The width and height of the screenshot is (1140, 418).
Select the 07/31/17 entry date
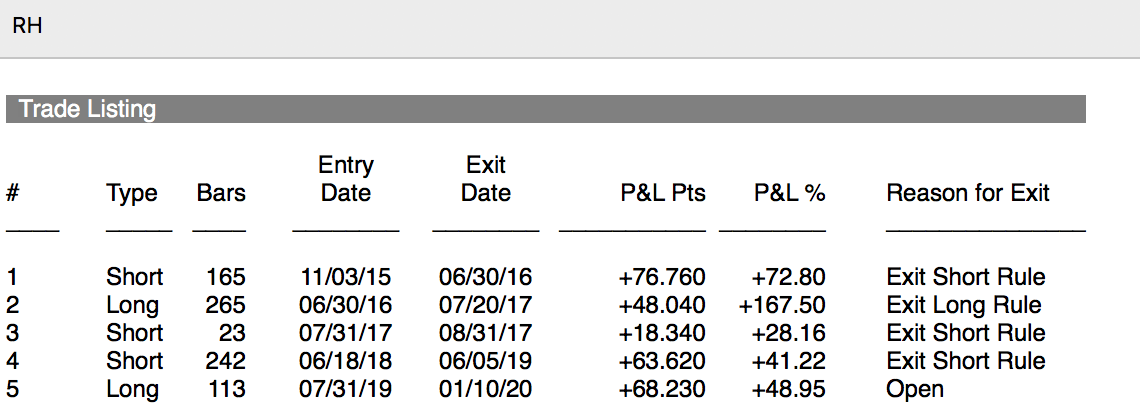pos(346,333)
